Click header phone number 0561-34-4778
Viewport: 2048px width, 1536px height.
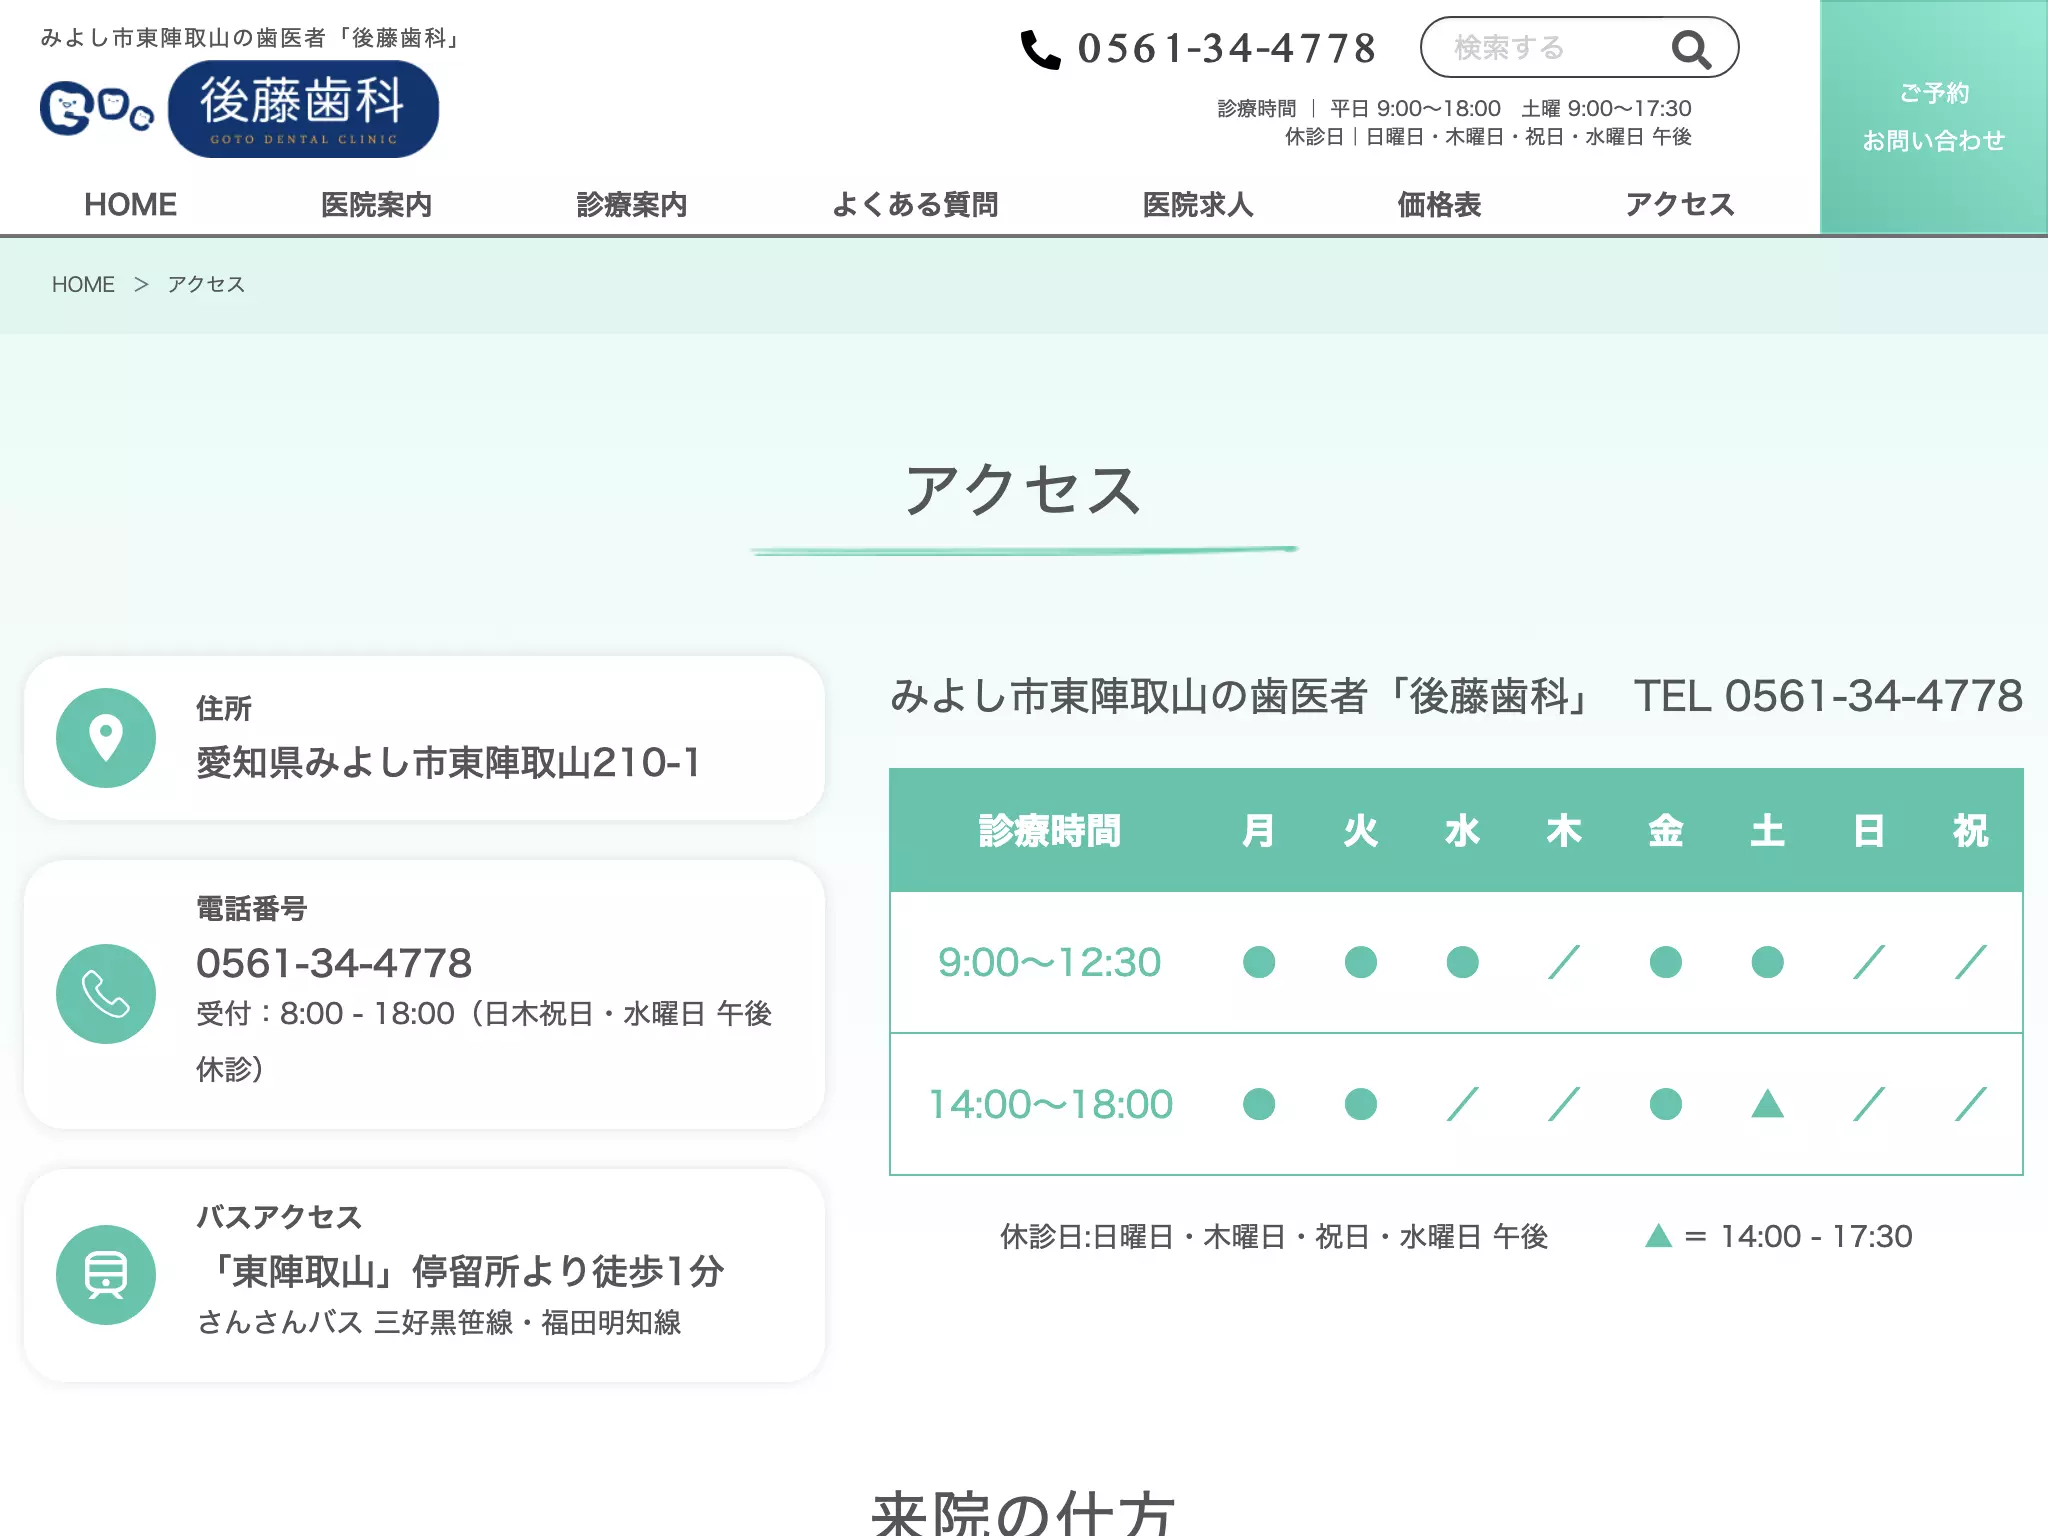tap(1227, 48)
